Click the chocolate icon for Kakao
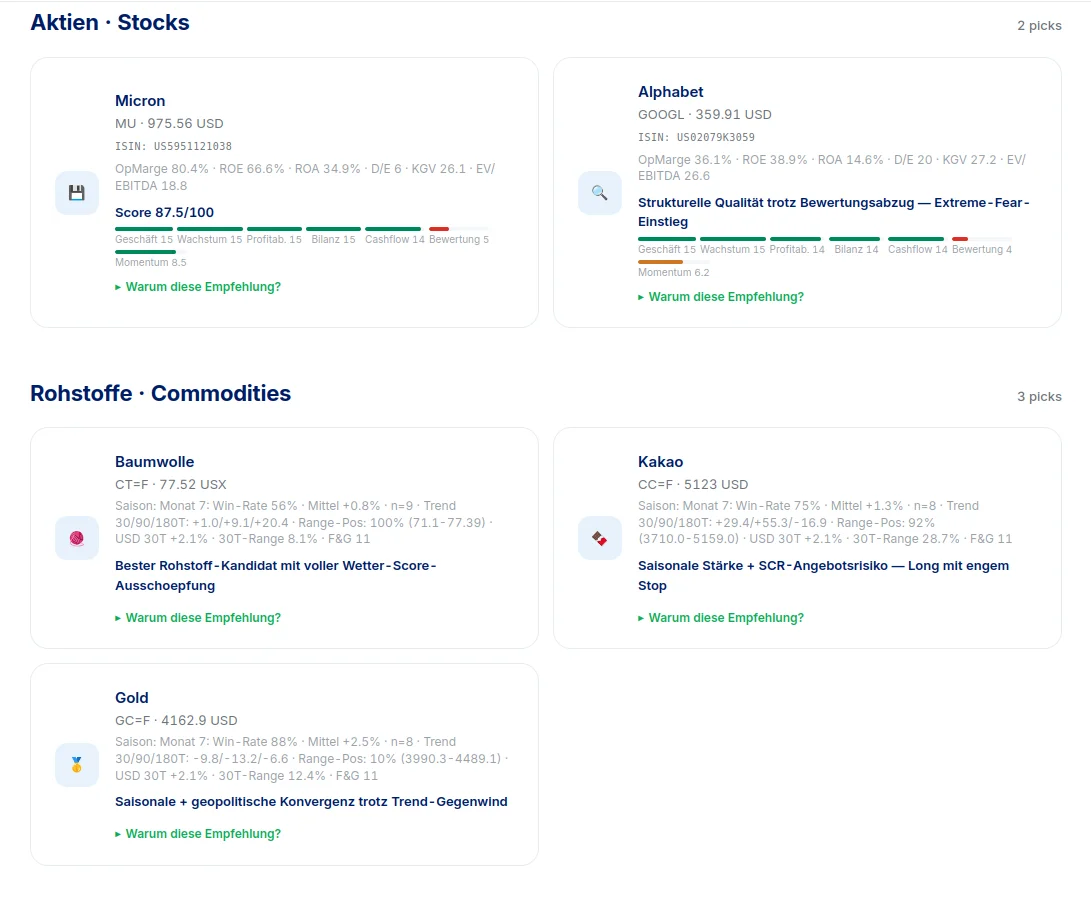Screen dimensions: 1091x909 [x=600, y=538]
